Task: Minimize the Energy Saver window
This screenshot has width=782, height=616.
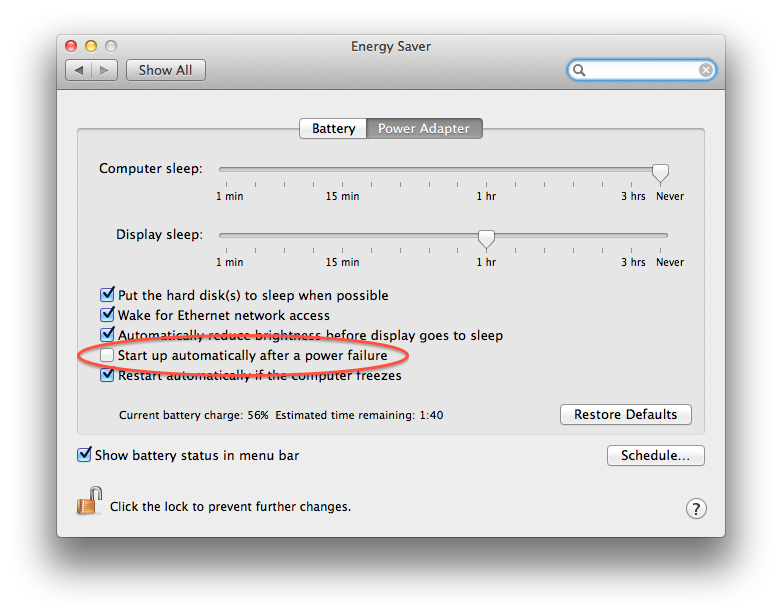Action: (x=91, y=46)
